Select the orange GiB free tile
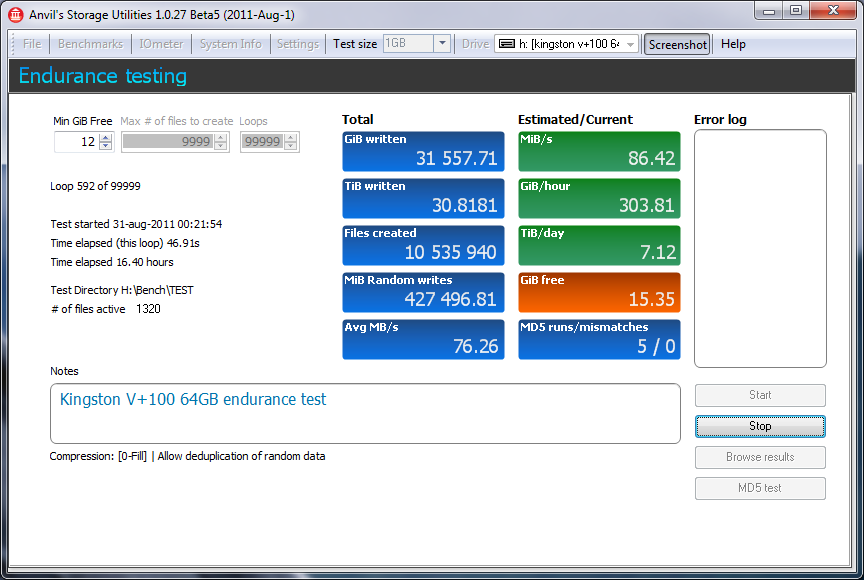The image size is (864, 580). (599, 292)
